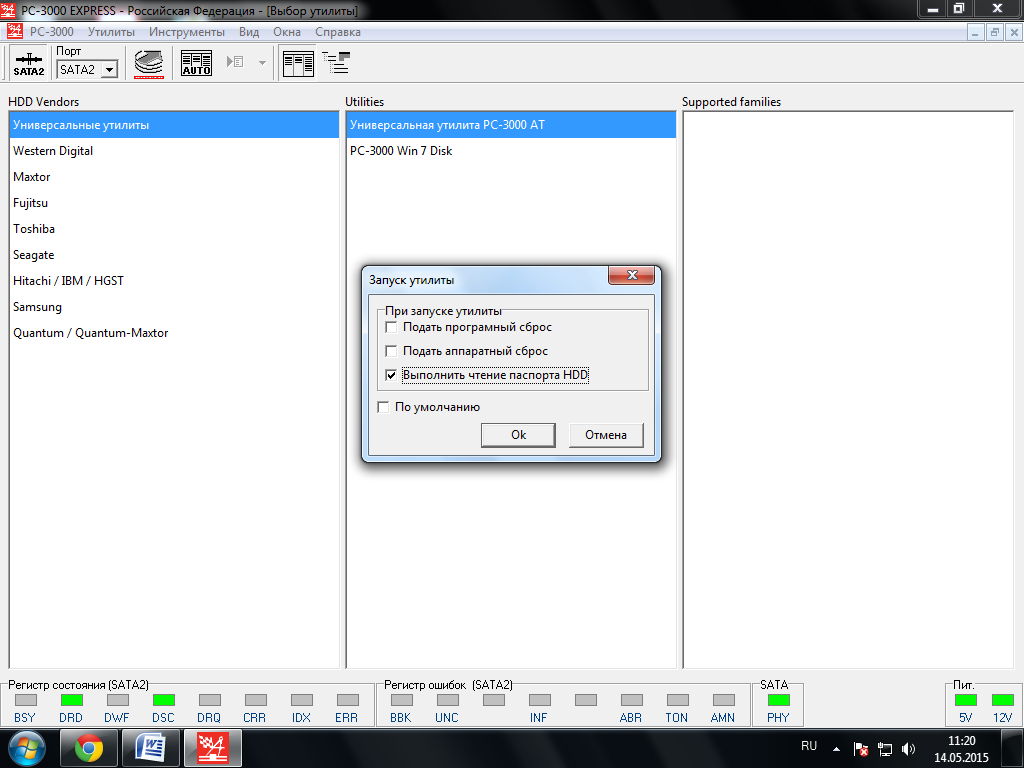Select Samsung in HDD Vendors
The width and height of the screenshot is (1024, 768).
click(174, 307)
